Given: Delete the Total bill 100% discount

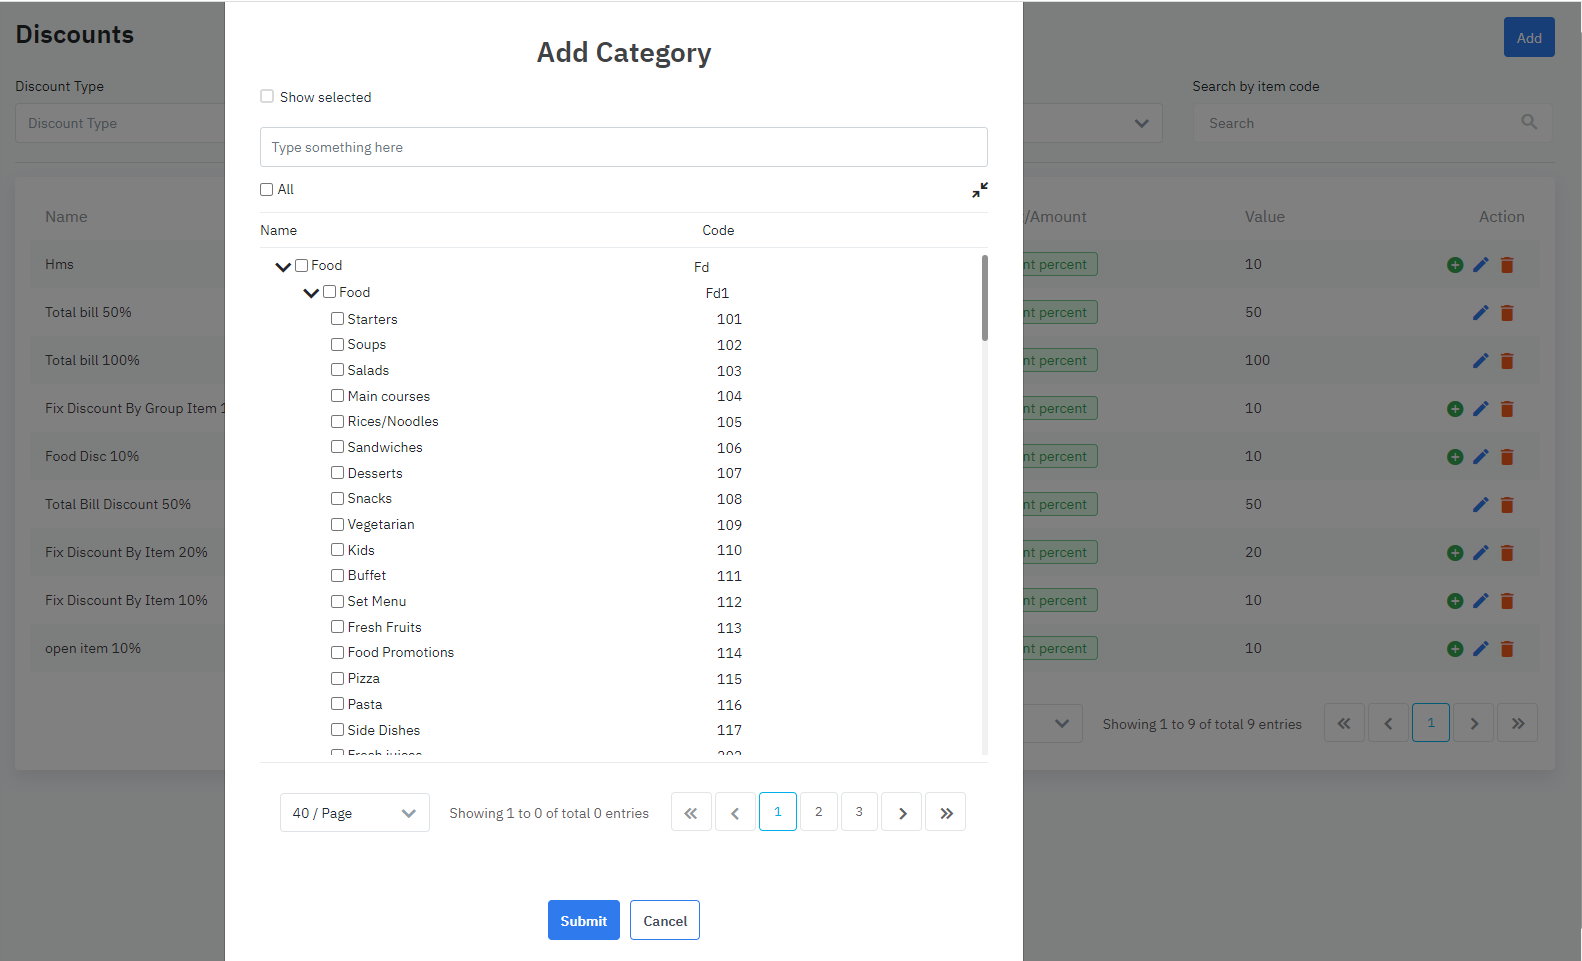Looking at the screenshot, I should [x=1507, y=361].
